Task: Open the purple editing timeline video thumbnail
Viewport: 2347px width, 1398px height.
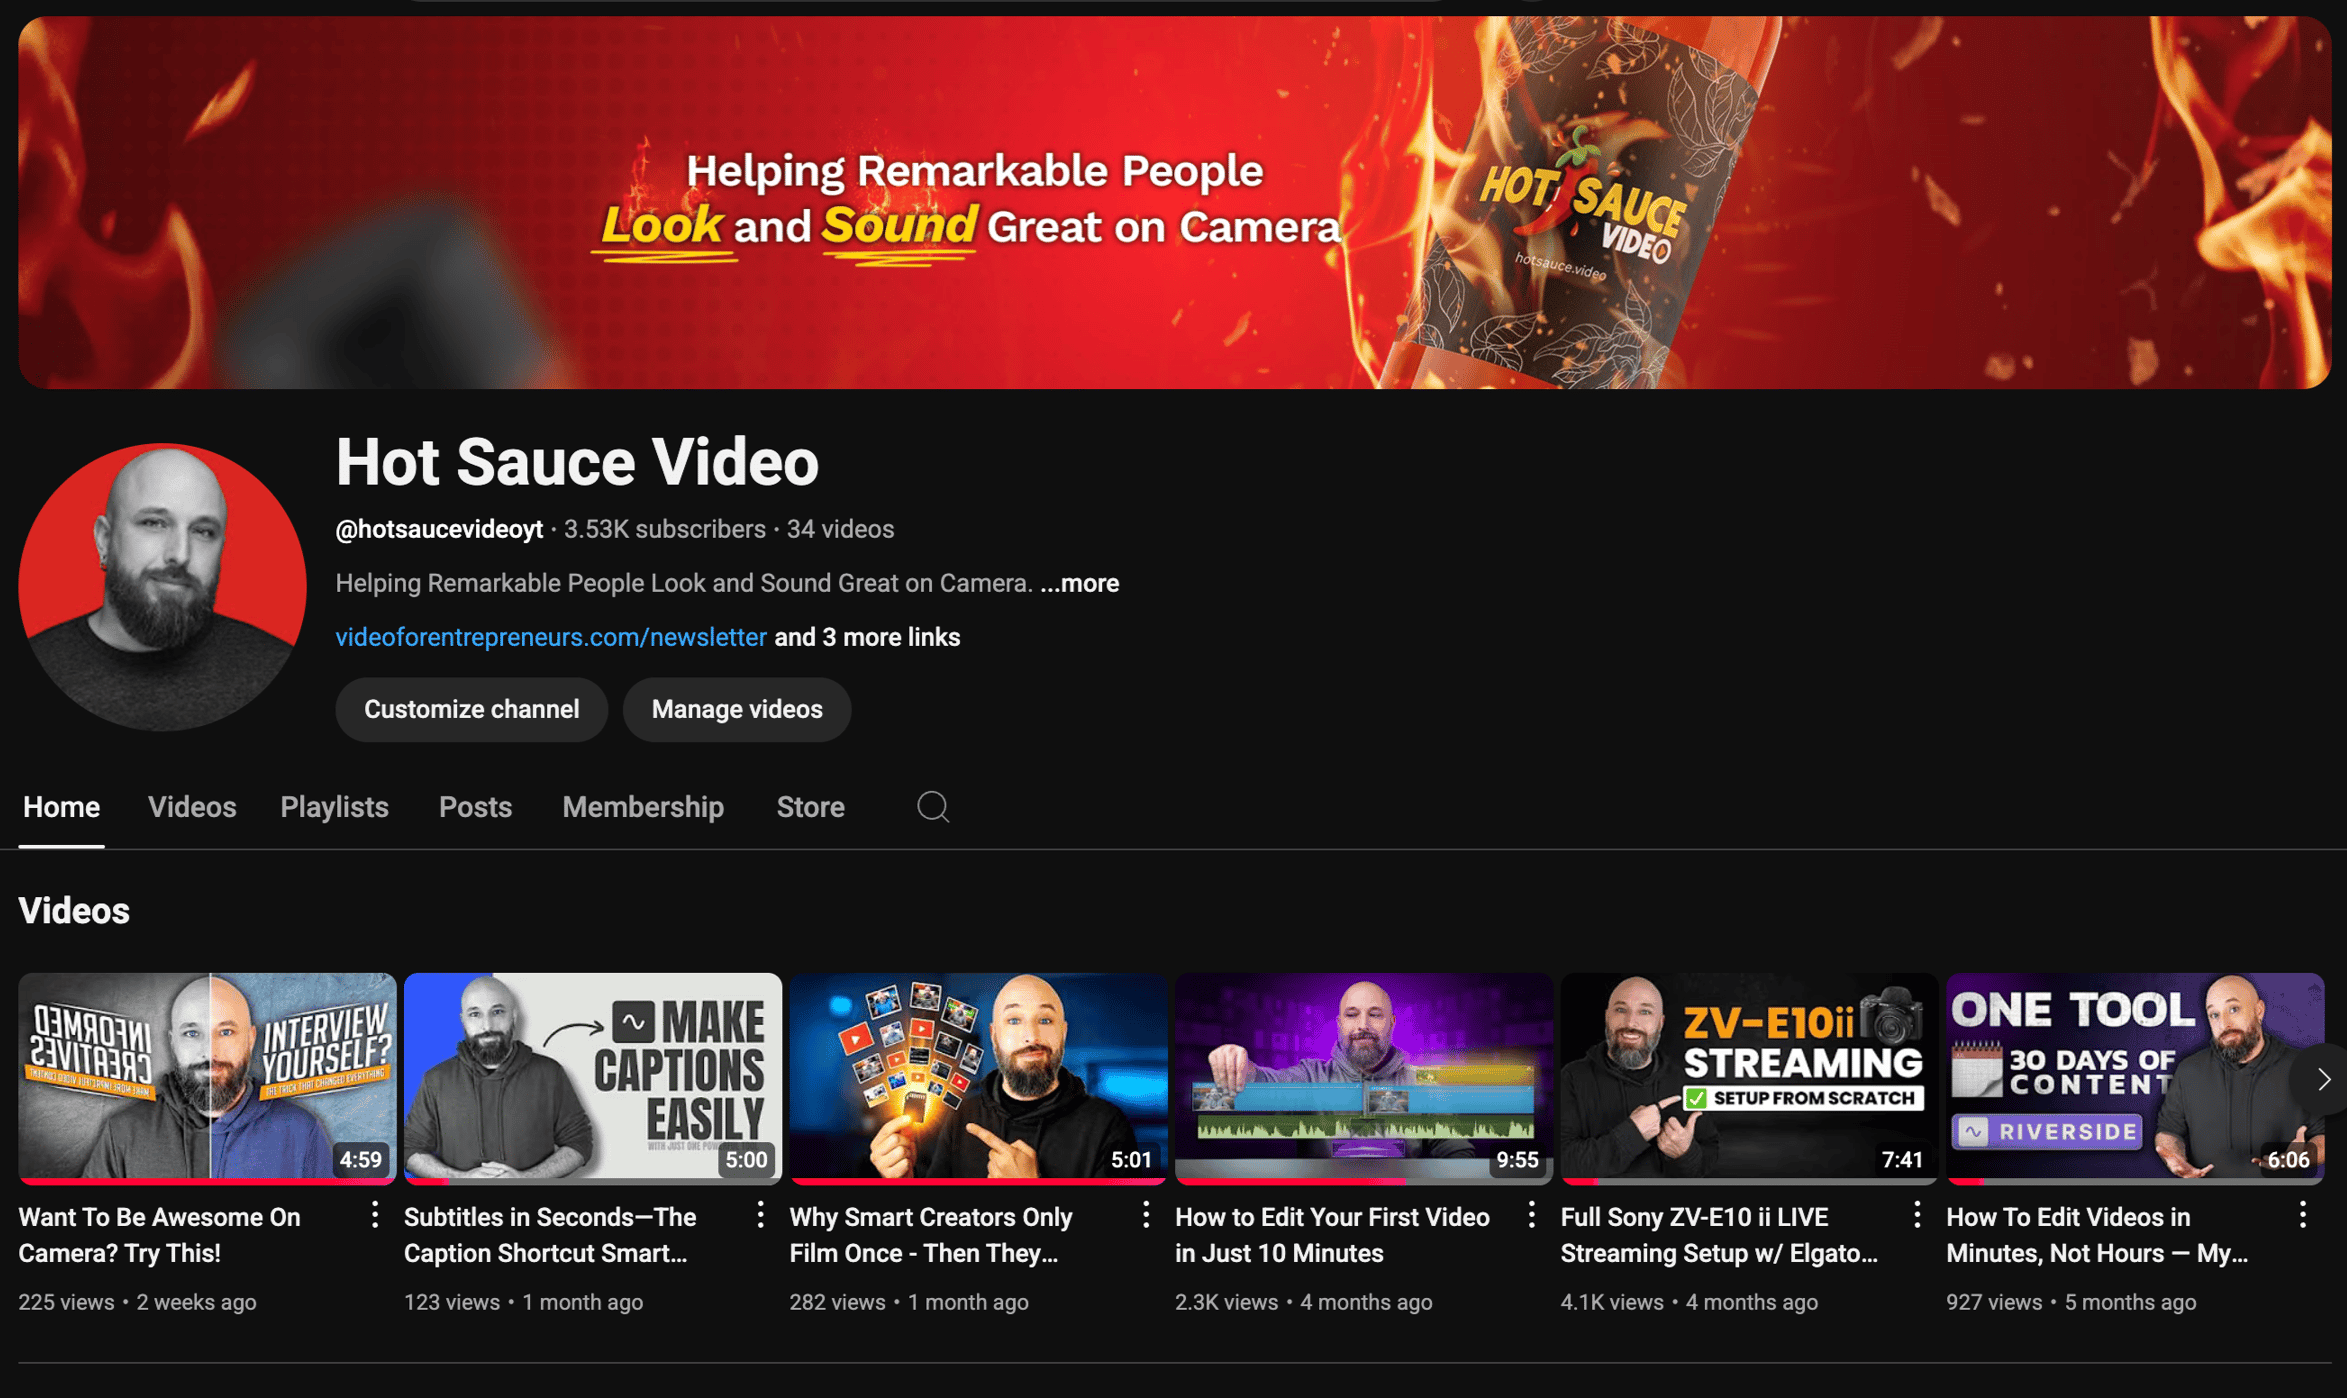Action: point(1364,1079)
